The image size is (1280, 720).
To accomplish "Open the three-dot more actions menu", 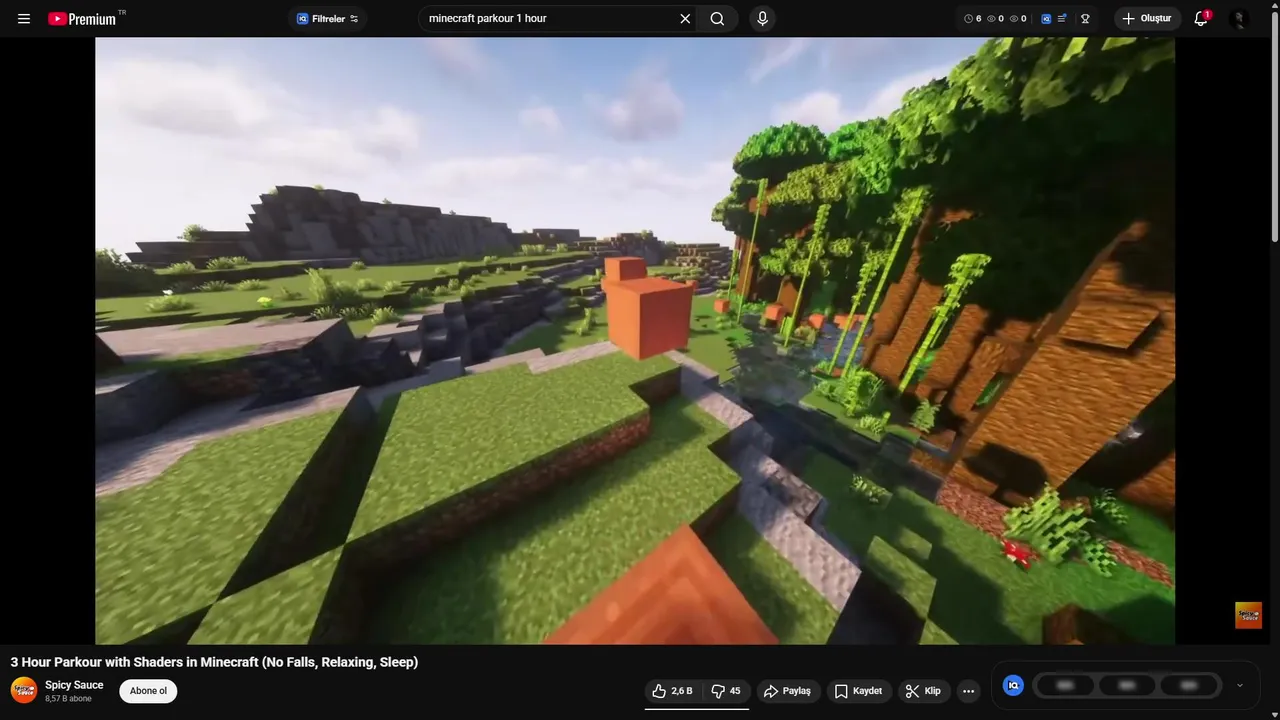I will click(968, 691).
